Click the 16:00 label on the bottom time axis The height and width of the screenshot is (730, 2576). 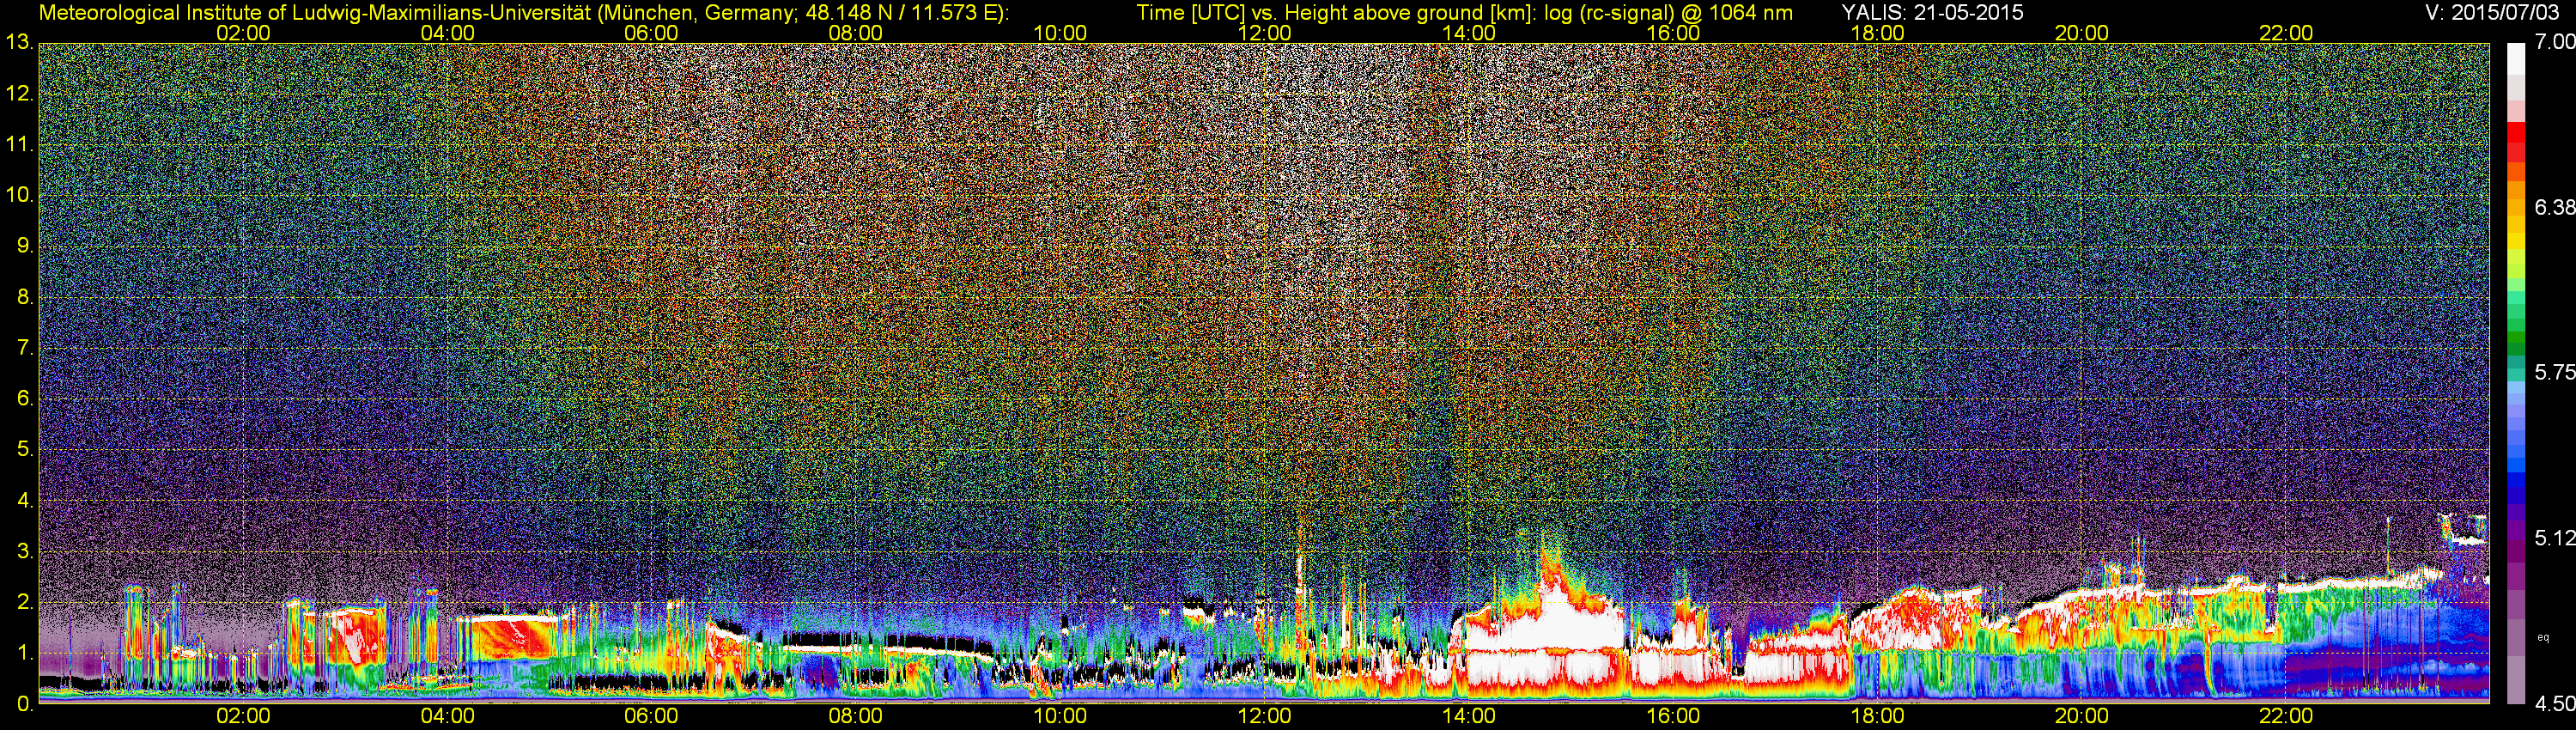tap(1673, 716)
